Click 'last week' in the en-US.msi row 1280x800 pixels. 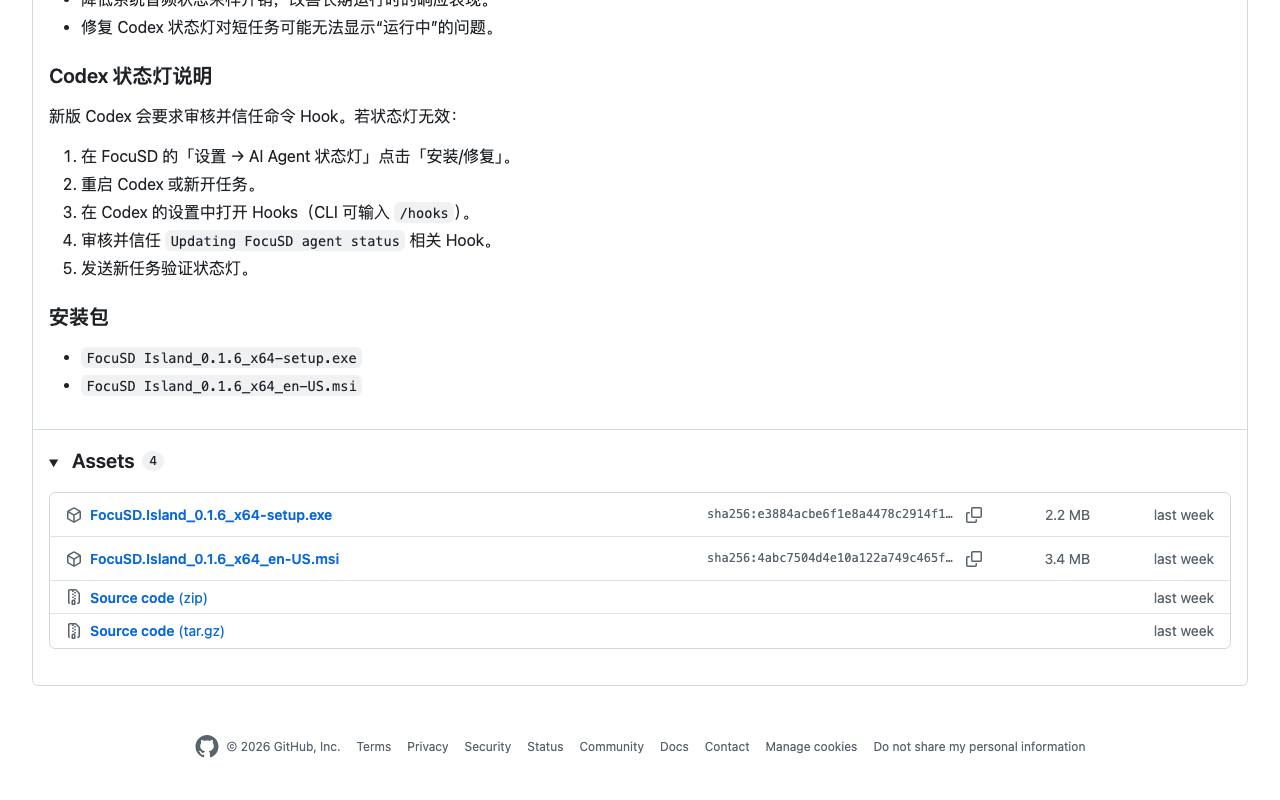(1184, 559)
